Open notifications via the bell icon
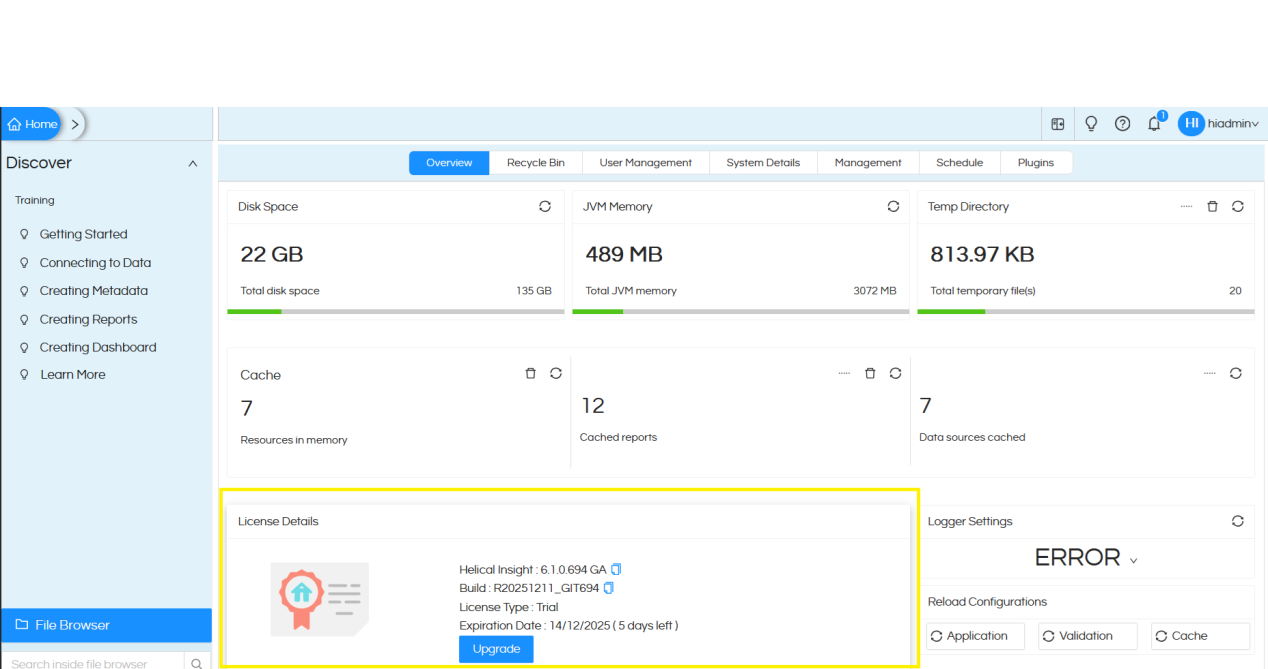The width and height of the screenshot is (1268, 669). point(1154,123)
